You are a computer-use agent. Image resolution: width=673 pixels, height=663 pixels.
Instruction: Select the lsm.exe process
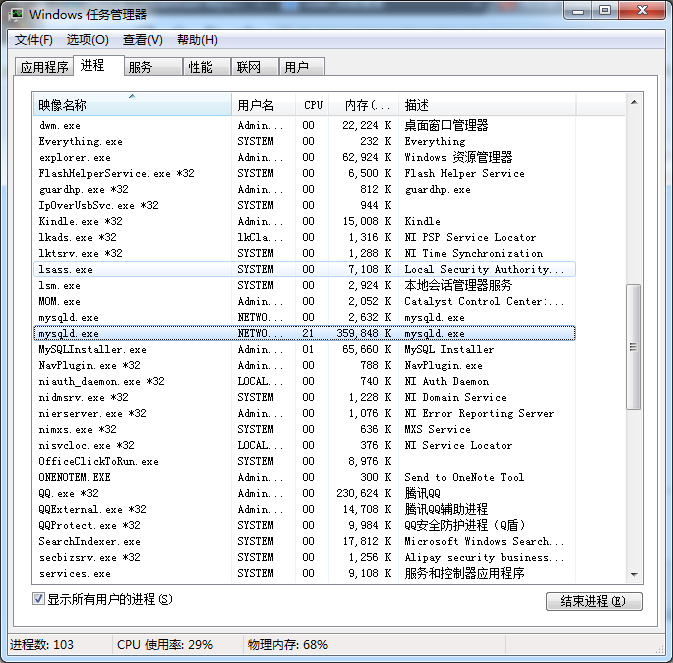pos(304,285)
